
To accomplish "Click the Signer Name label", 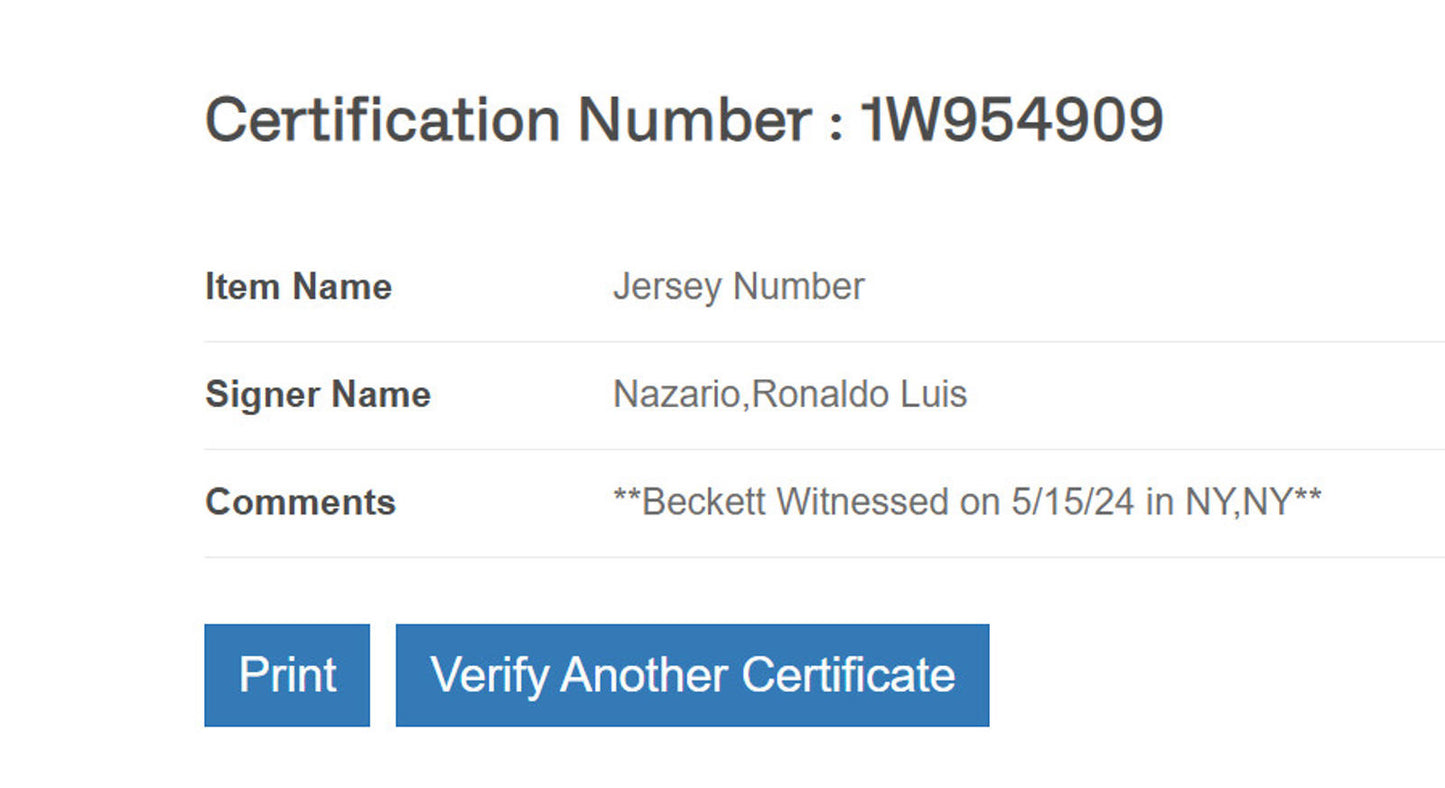I will coord(317,395).
